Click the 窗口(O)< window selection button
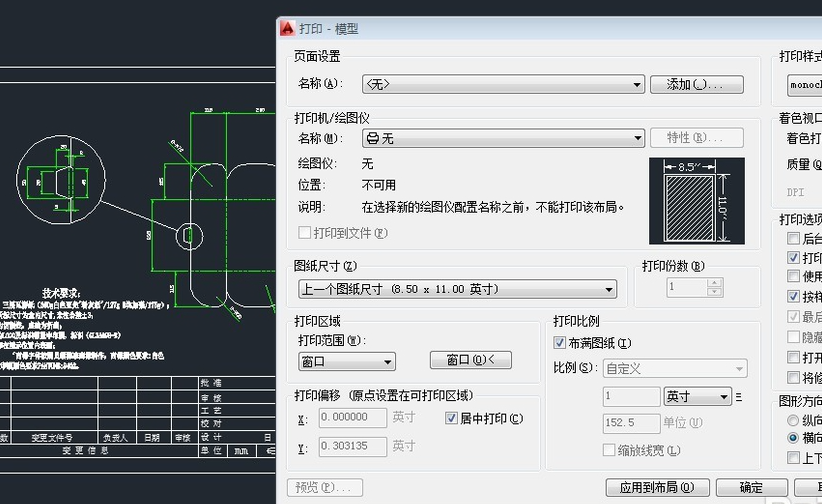Screen dimensions: 822x504 click(470, 360)
